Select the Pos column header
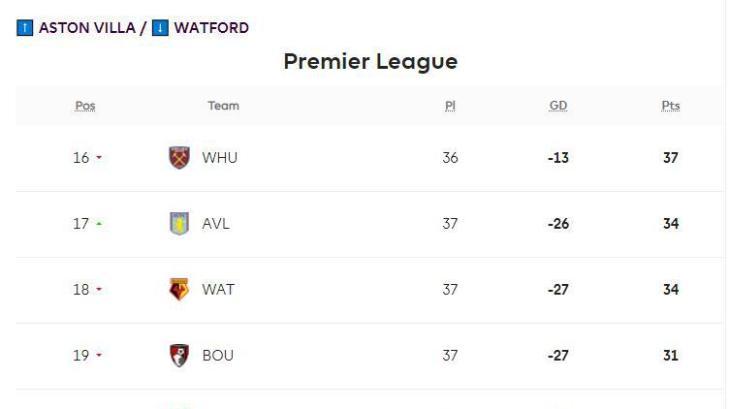 pyautogui.click(x=85, y=106)
